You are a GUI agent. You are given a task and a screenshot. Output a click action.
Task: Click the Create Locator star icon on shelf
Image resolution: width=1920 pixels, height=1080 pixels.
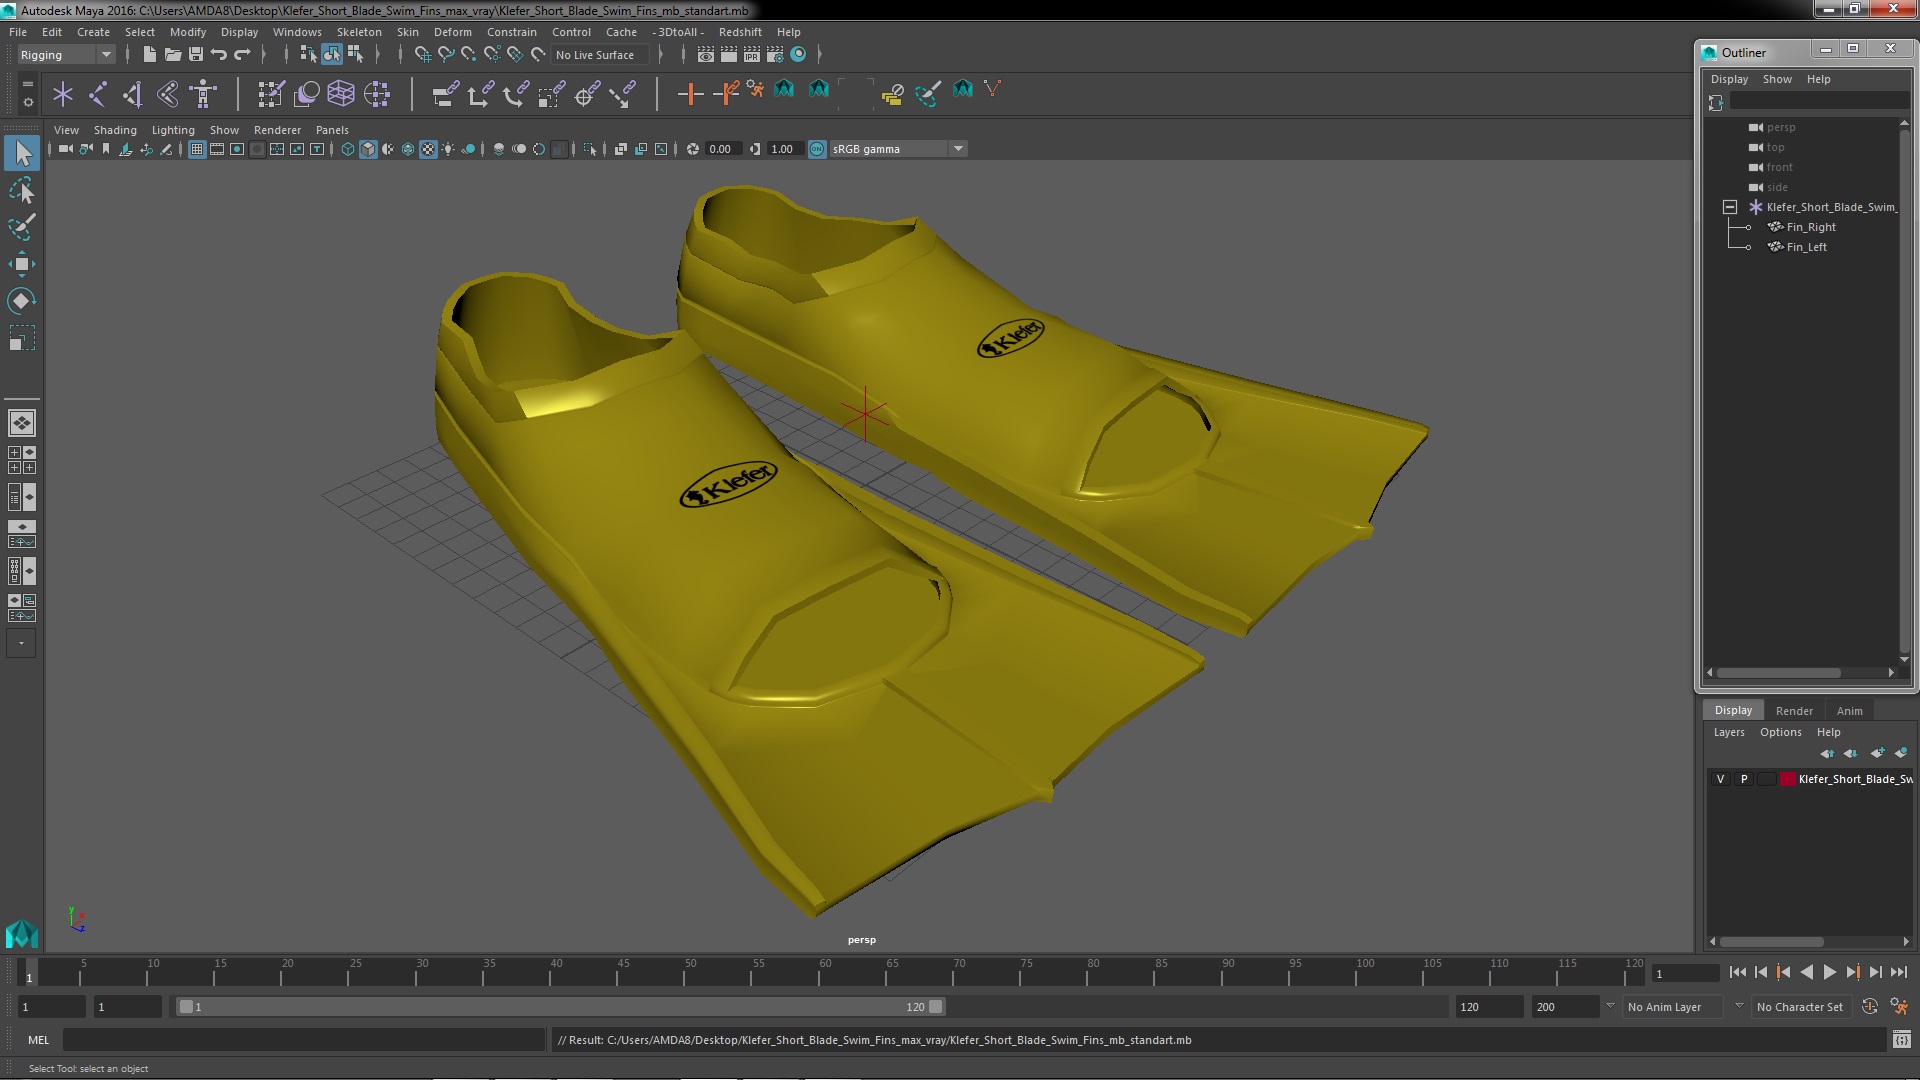(x=63, y=94)
